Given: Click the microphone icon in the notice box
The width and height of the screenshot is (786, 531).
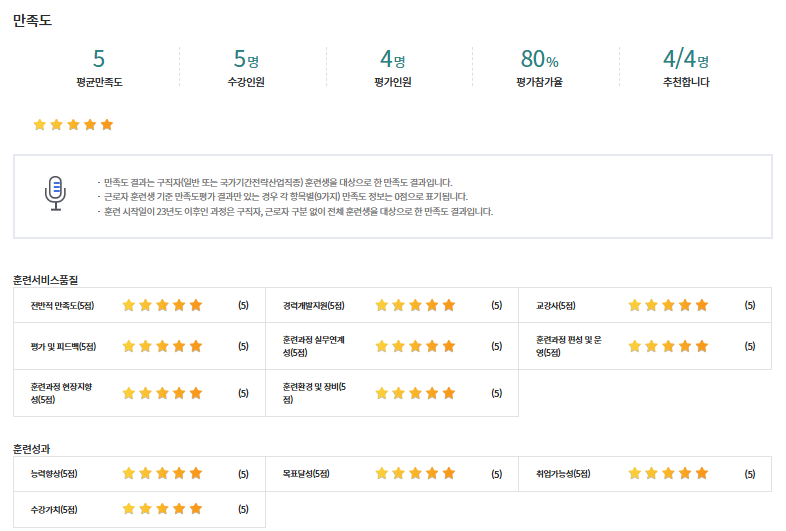Looking at the screenshot, I should click(56, 192).
